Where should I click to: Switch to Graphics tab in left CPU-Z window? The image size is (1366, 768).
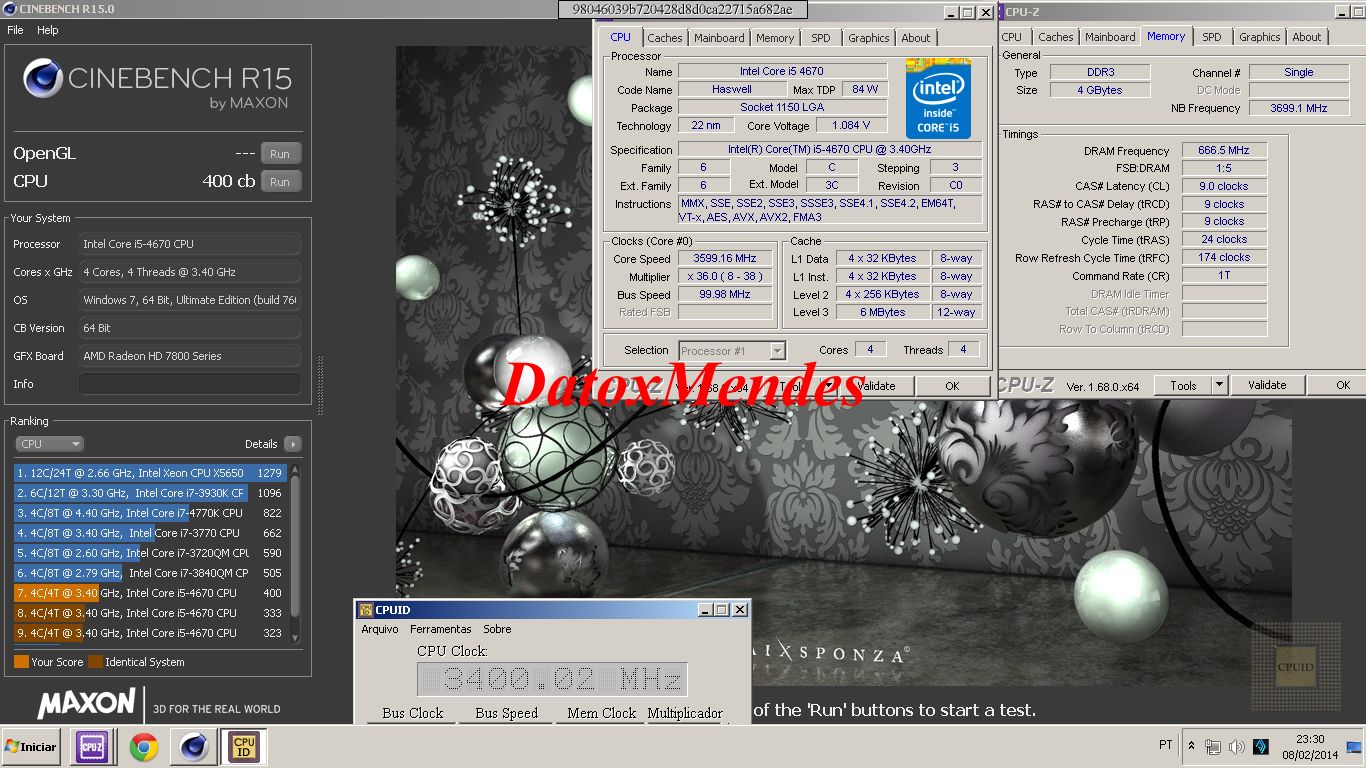(868, 38)
